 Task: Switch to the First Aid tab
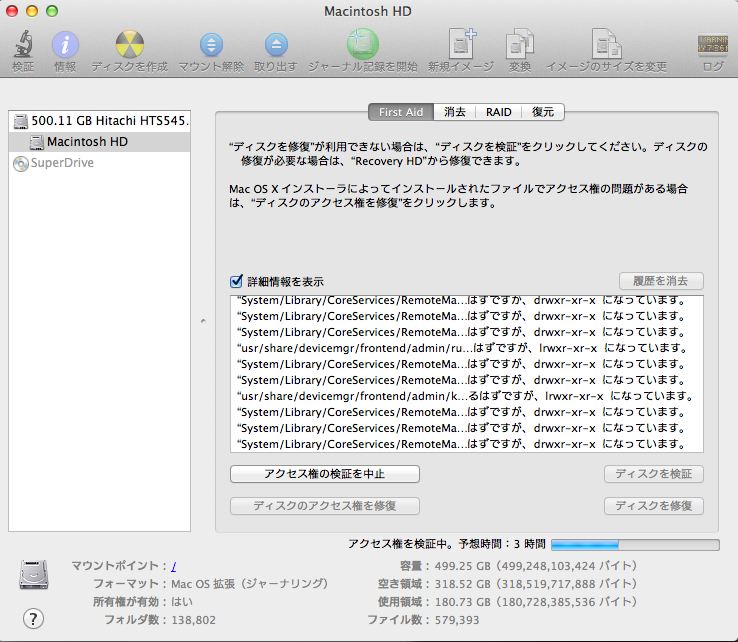[401, 112]
